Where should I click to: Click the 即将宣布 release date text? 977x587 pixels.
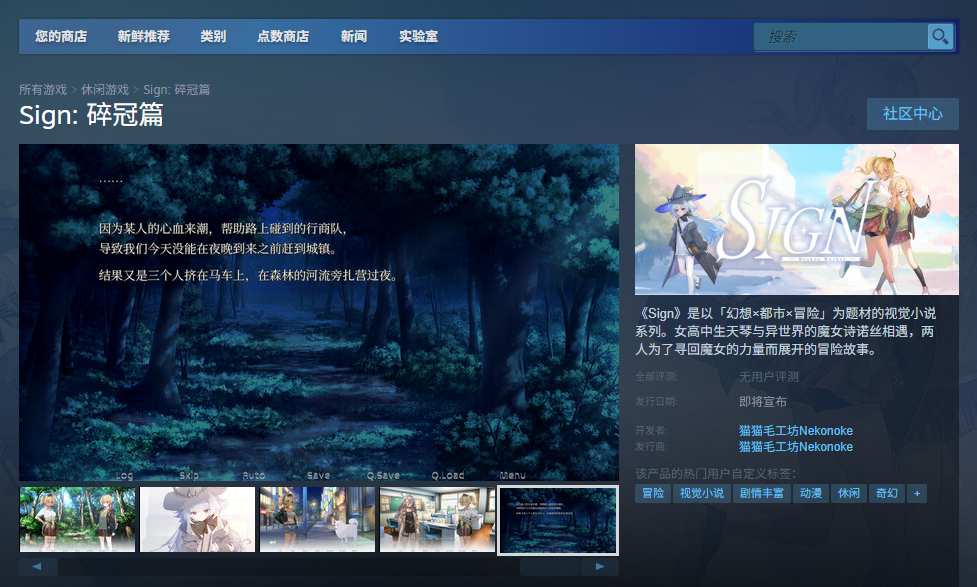[x=763, y=402]
